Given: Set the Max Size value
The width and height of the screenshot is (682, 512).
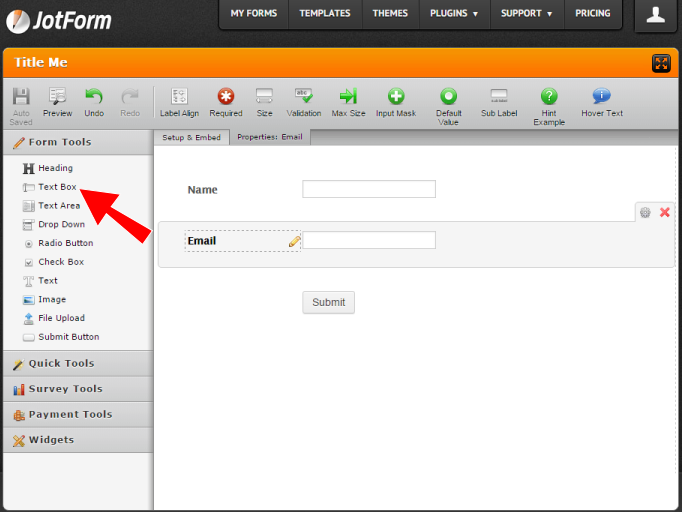Looking at the screenshot, I should click(348, 103).
